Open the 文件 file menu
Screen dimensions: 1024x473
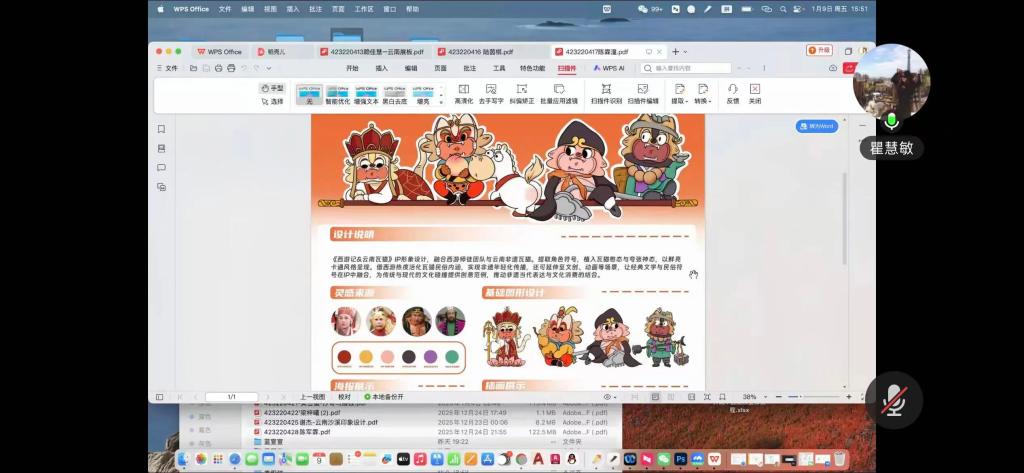171,68
